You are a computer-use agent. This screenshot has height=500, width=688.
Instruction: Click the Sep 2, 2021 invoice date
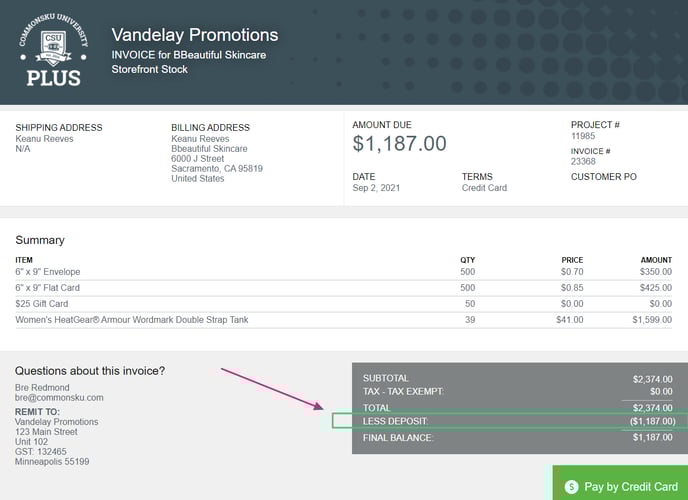pos(375,188)
